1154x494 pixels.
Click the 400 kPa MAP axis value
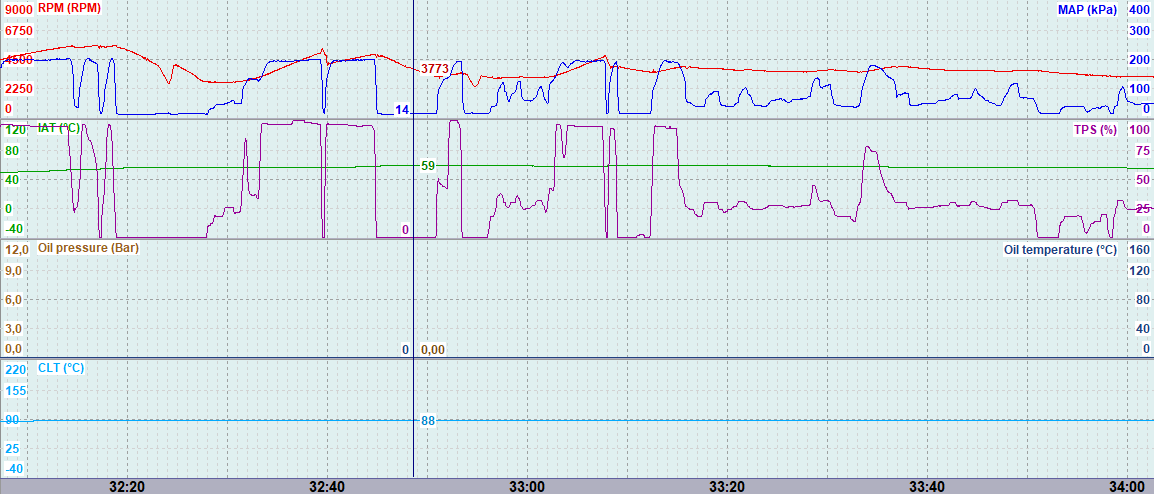pyautogui.click(x=1139, y=9)
